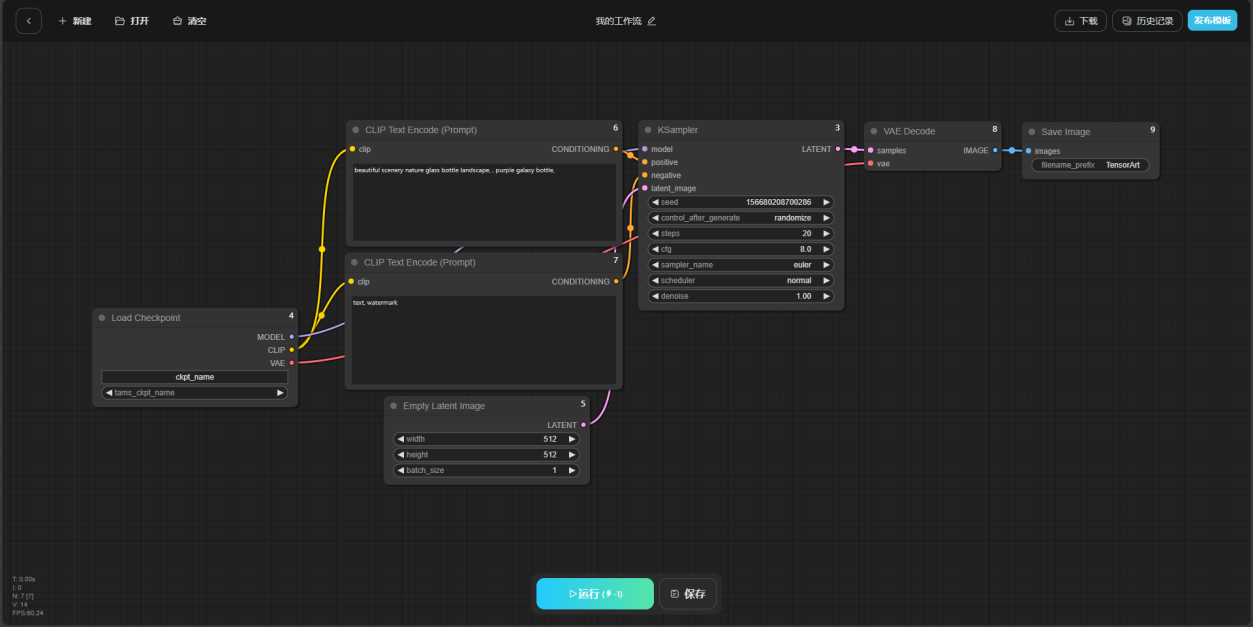Click the filename_prefix input field

(1090, 165)
